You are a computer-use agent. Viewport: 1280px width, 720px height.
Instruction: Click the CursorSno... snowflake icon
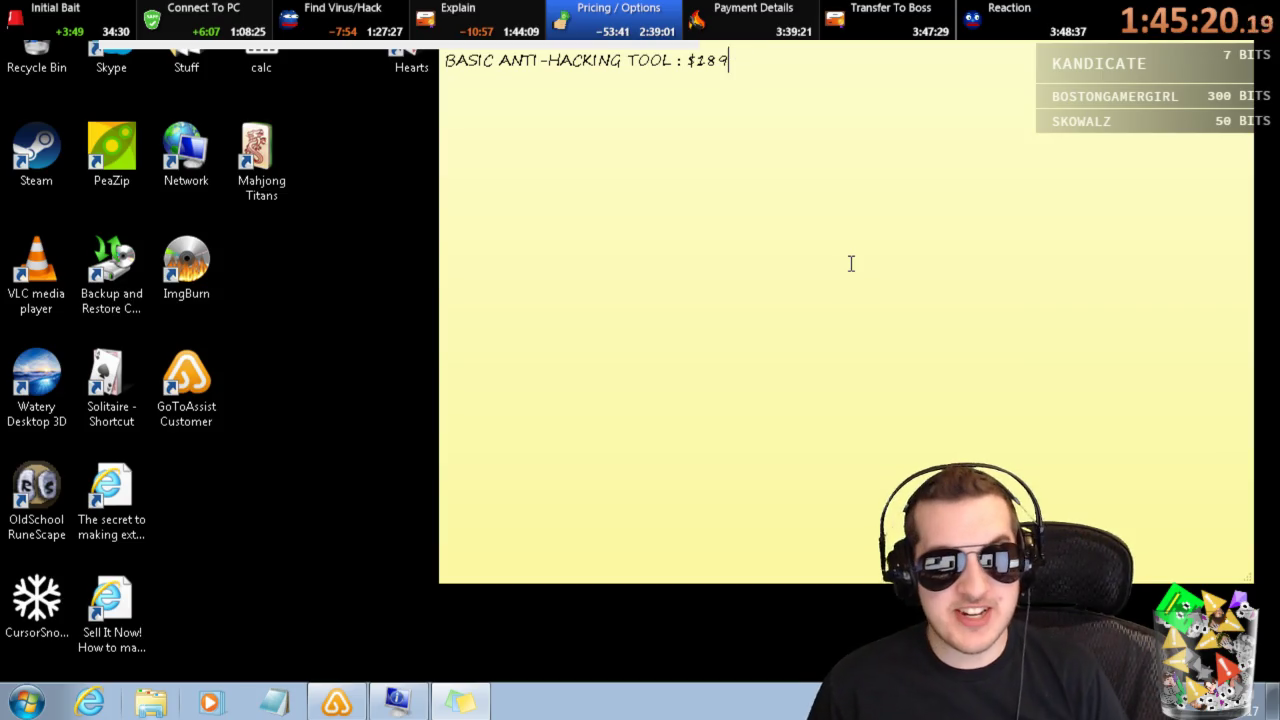click(x=36, y=607)
